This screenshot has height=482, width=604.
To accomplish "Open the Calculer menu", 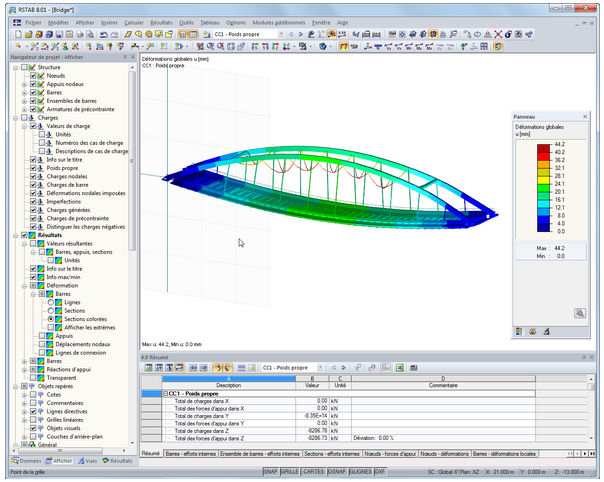I will click(x=134, y=23).
